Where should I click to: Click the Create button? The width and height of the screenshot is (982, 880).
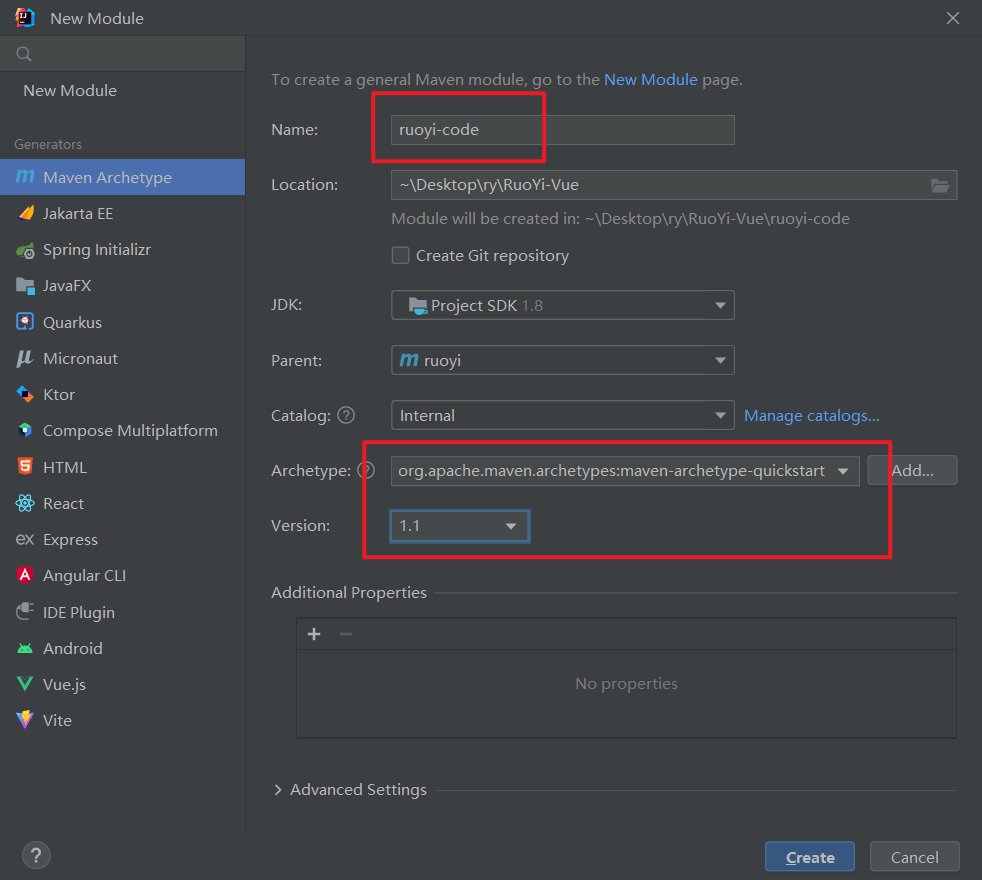(x=810, y=857)
